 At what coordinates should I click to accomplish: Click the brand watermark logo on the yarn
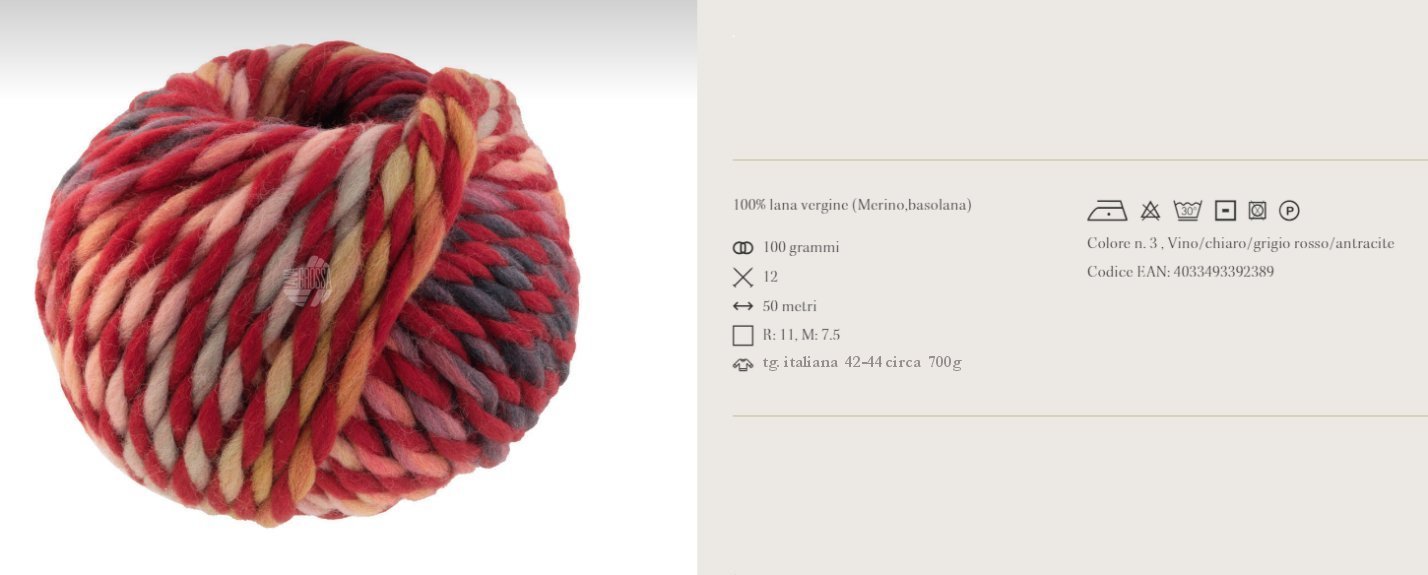[x=307, y=280]
